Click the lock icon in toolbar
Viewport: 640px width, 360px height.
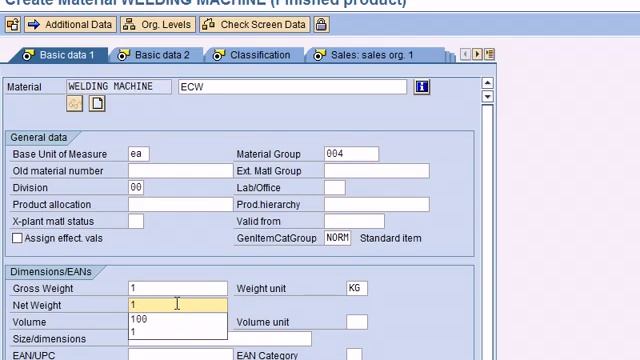322,24
